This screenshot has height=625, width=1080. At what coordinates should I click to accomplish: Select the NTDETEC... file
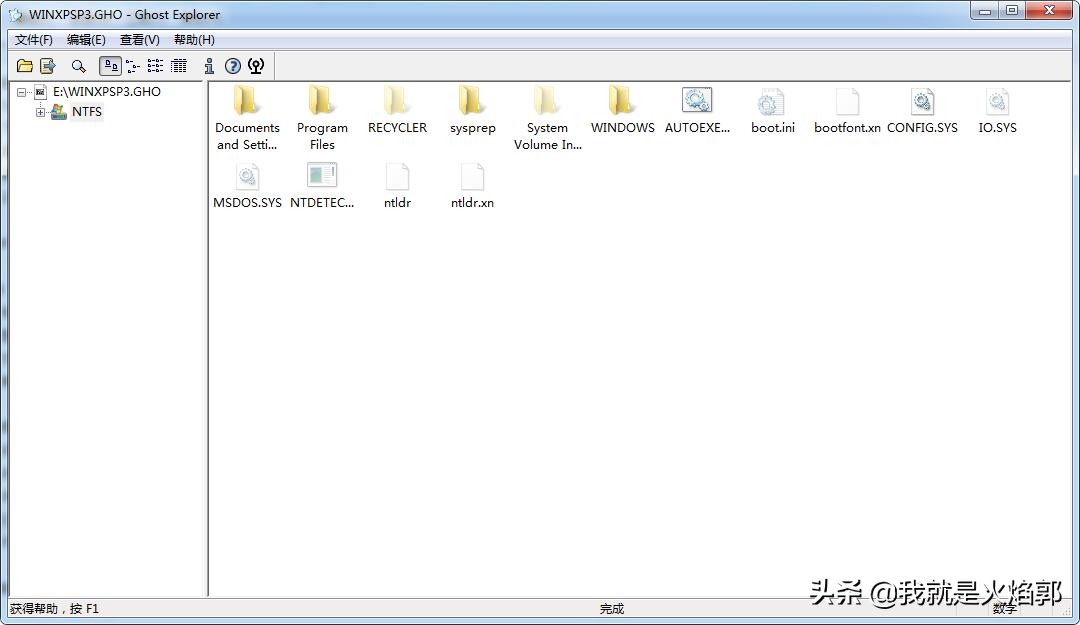click(322, 185)
